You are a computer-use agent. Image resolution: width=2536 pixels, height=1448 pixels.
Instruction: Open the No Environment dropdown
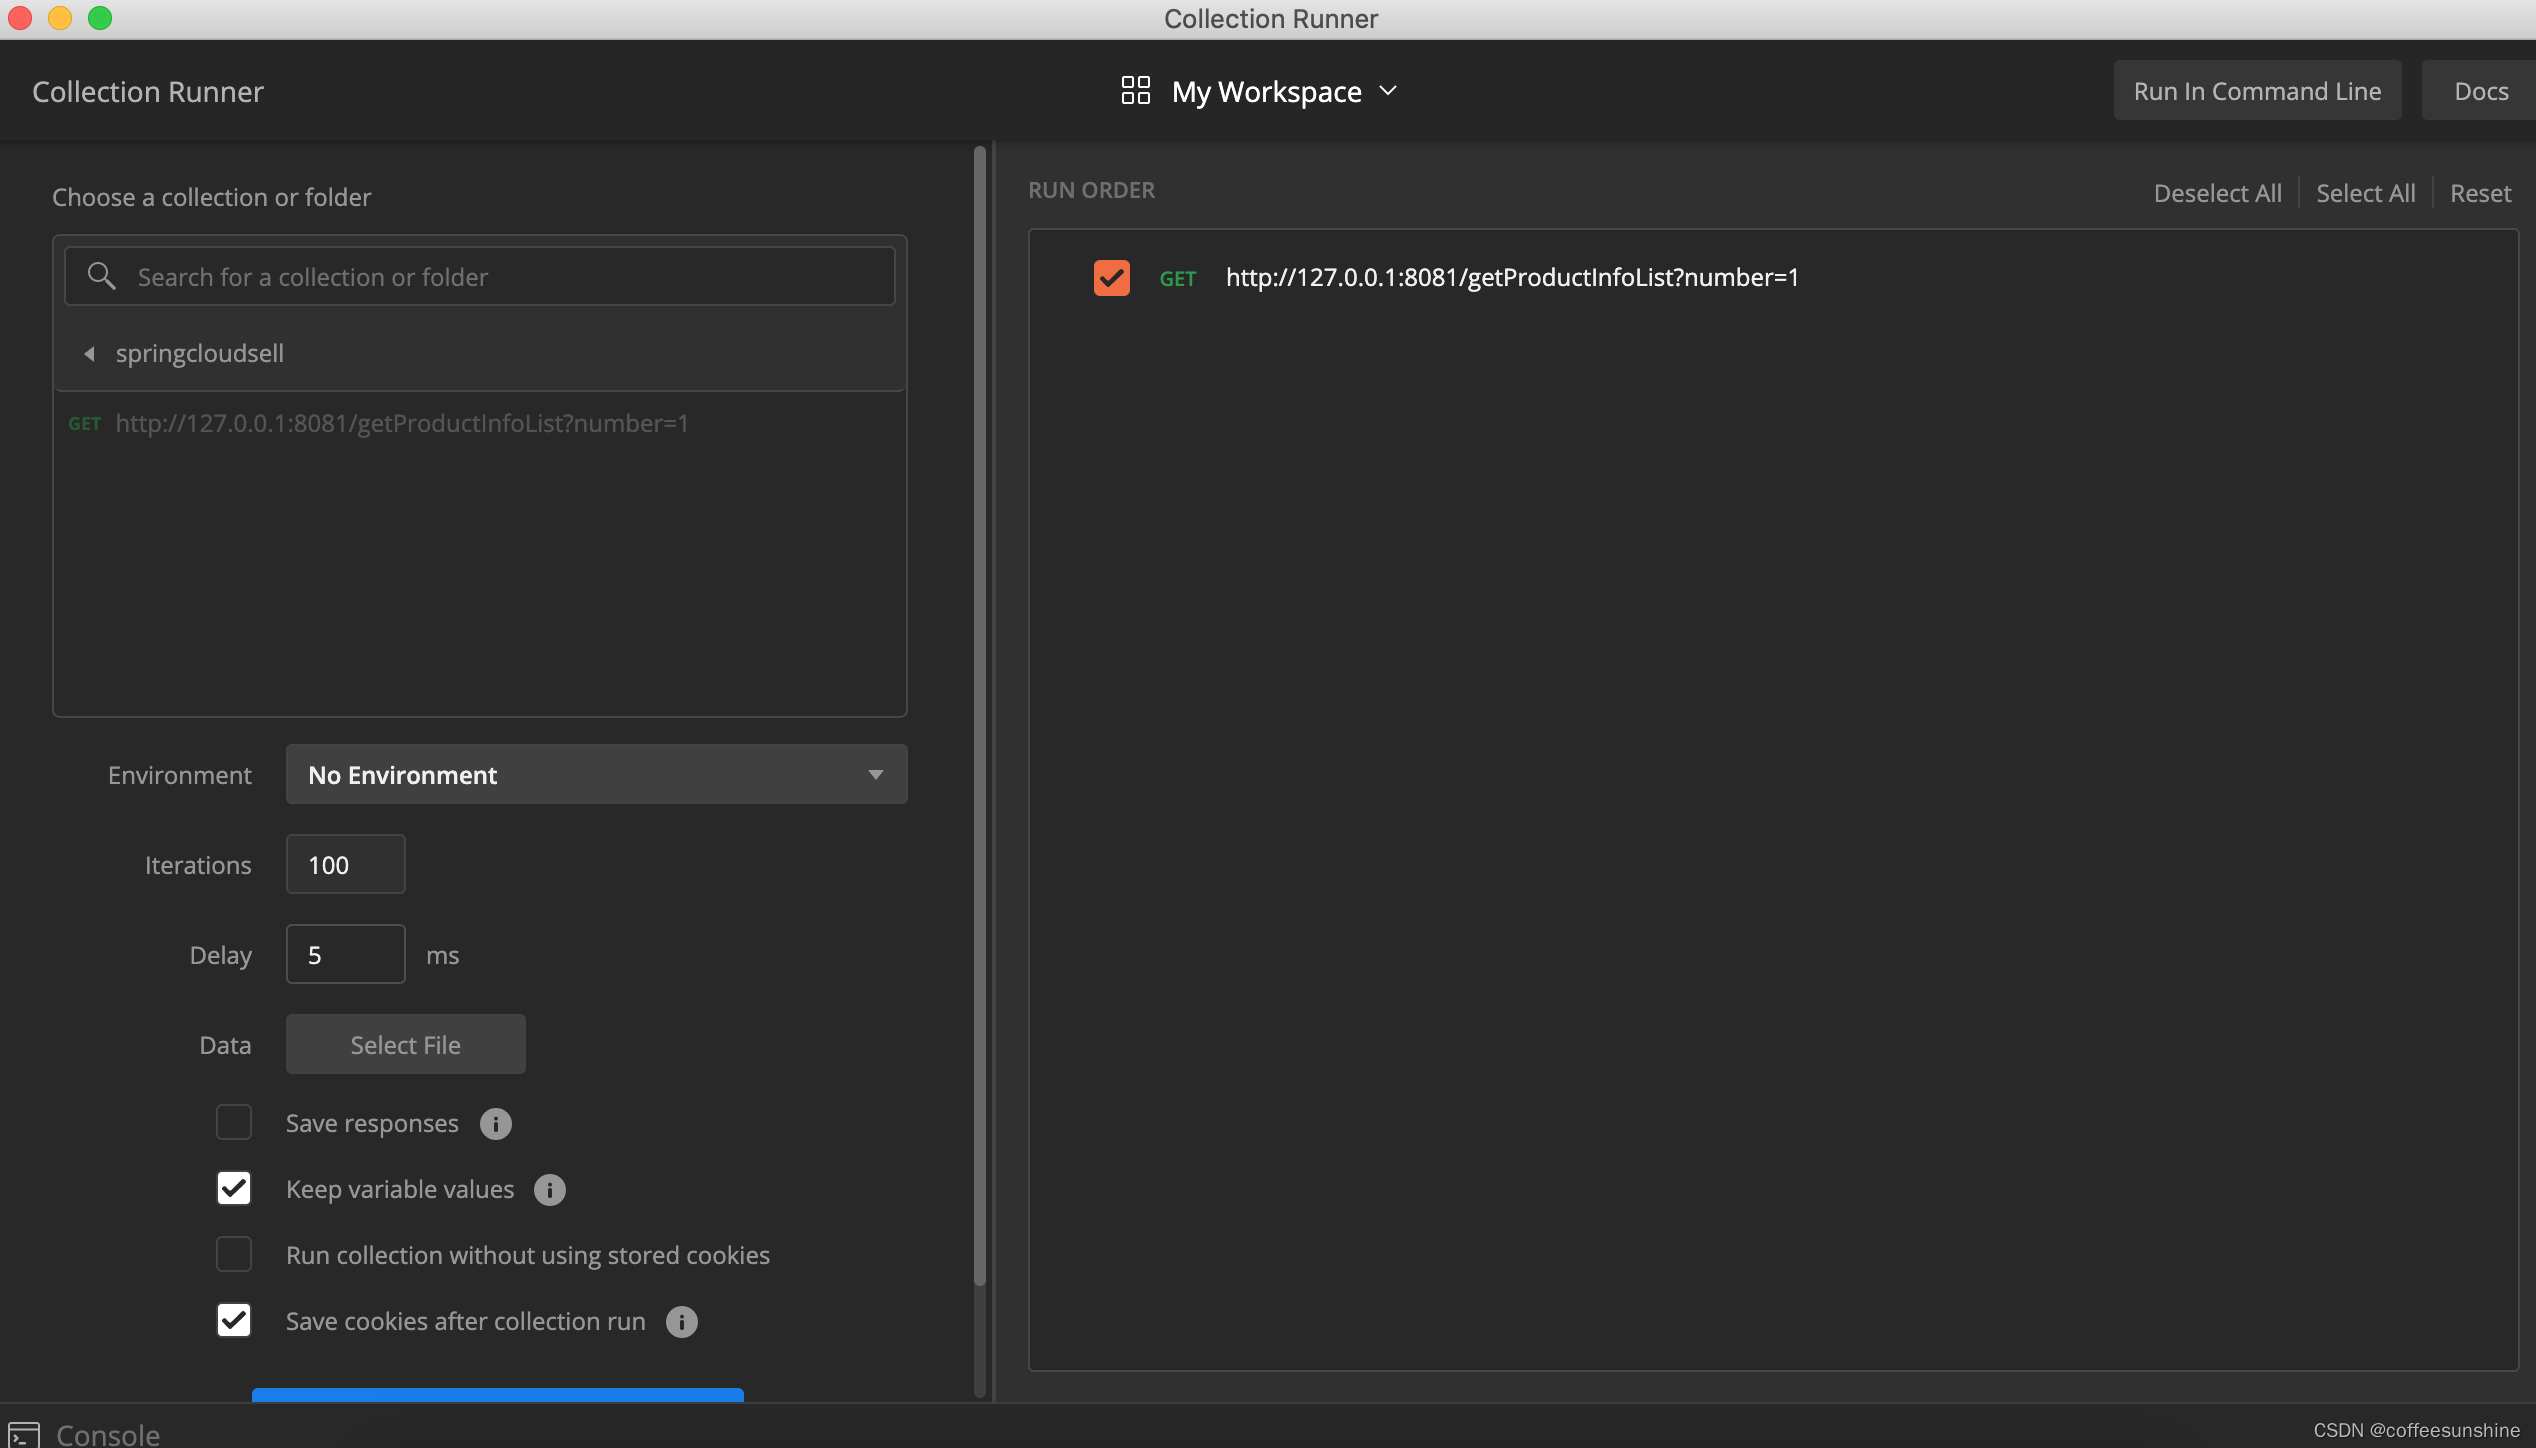coord(596,774)
